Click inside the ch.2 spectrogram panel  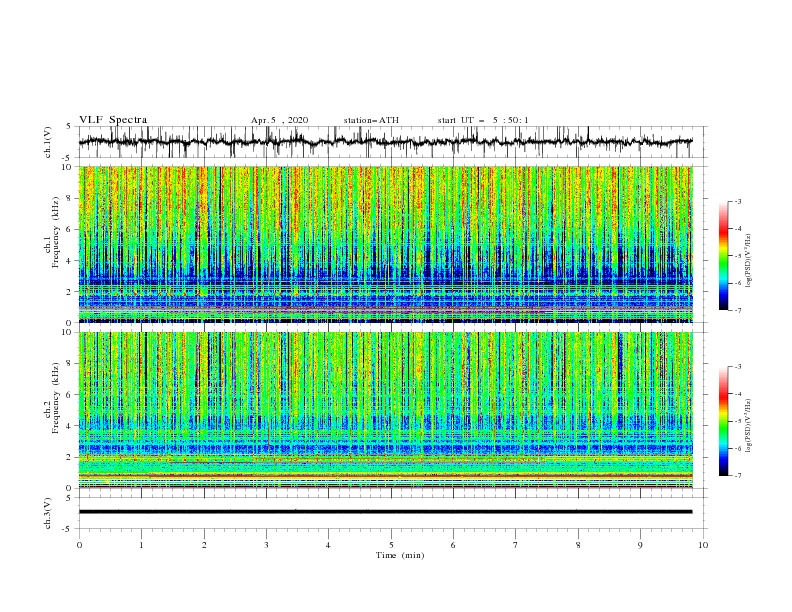385,410
